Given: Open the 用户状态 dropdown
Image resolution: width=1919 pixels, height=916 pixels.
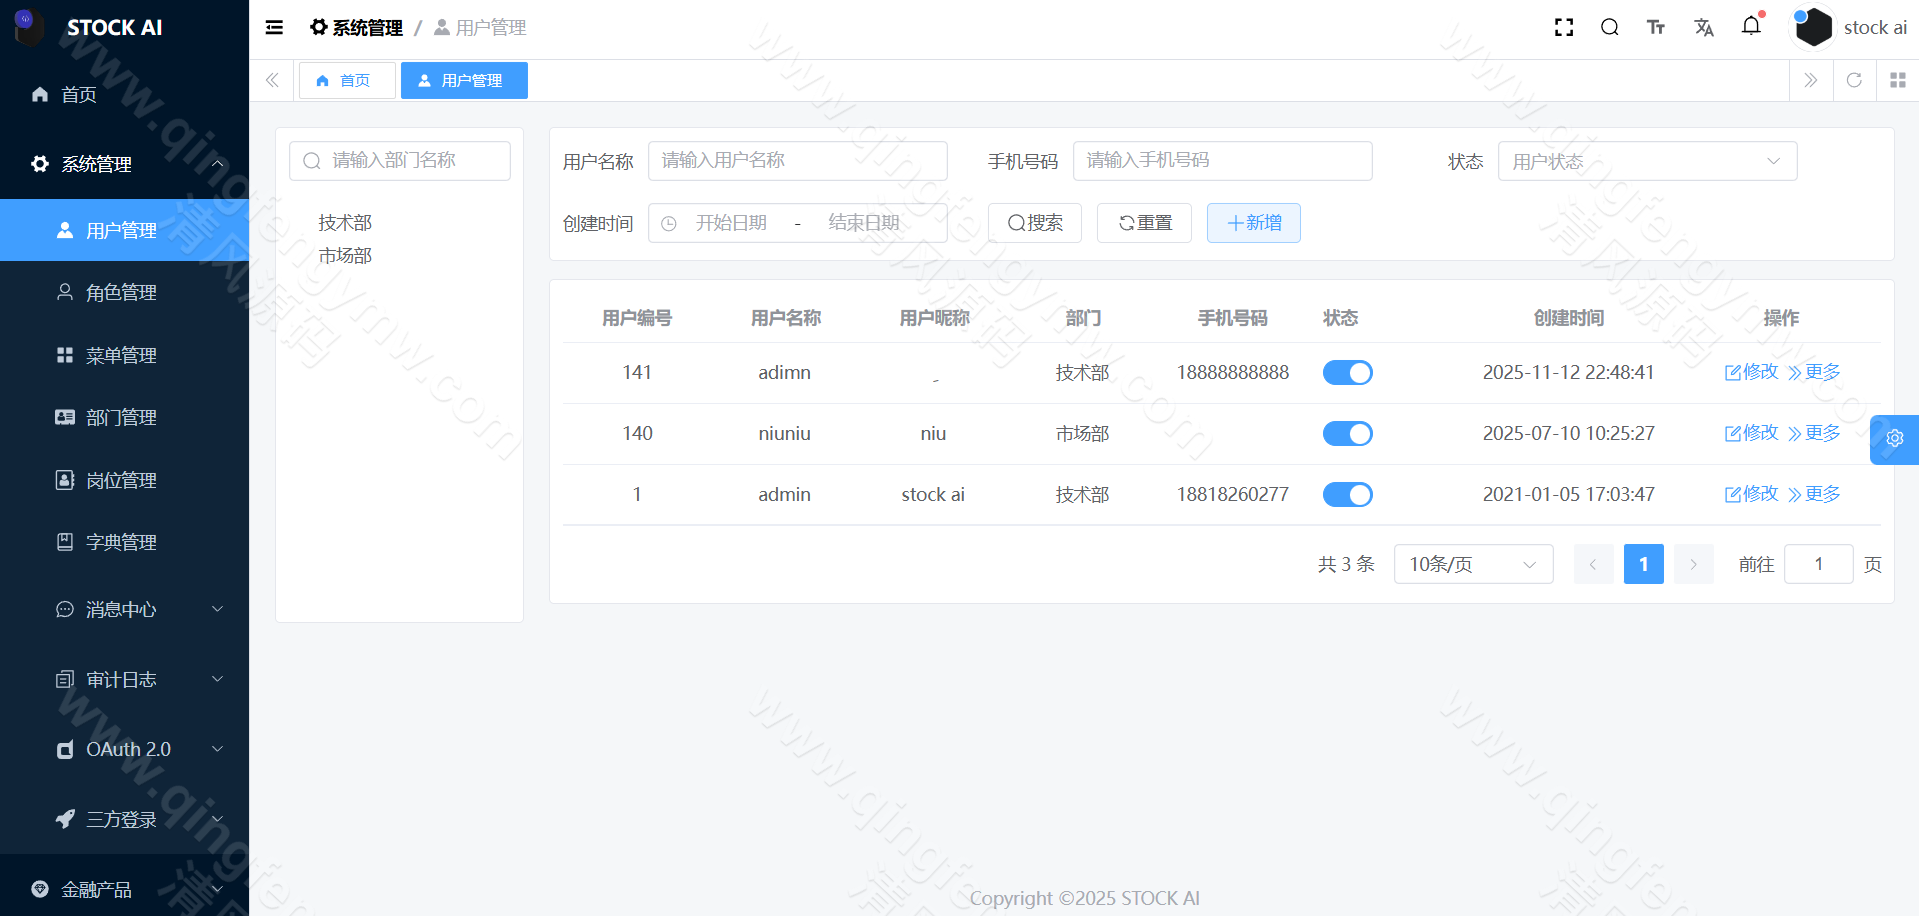Looking at the screenshot, I should pos(1646,160).
